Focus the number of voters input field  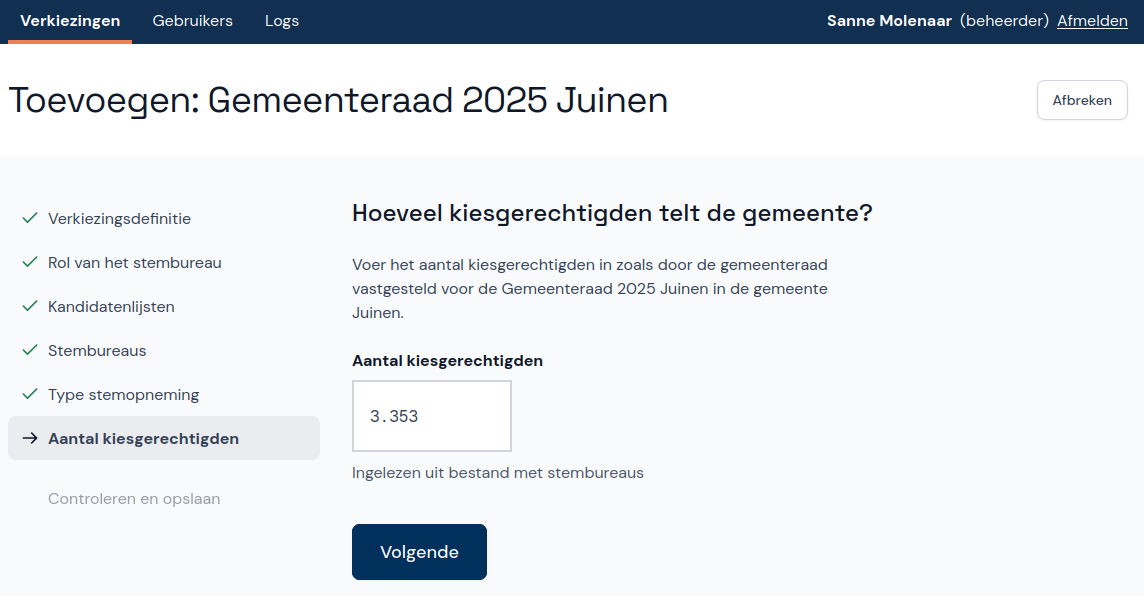(x=432, y=416)
